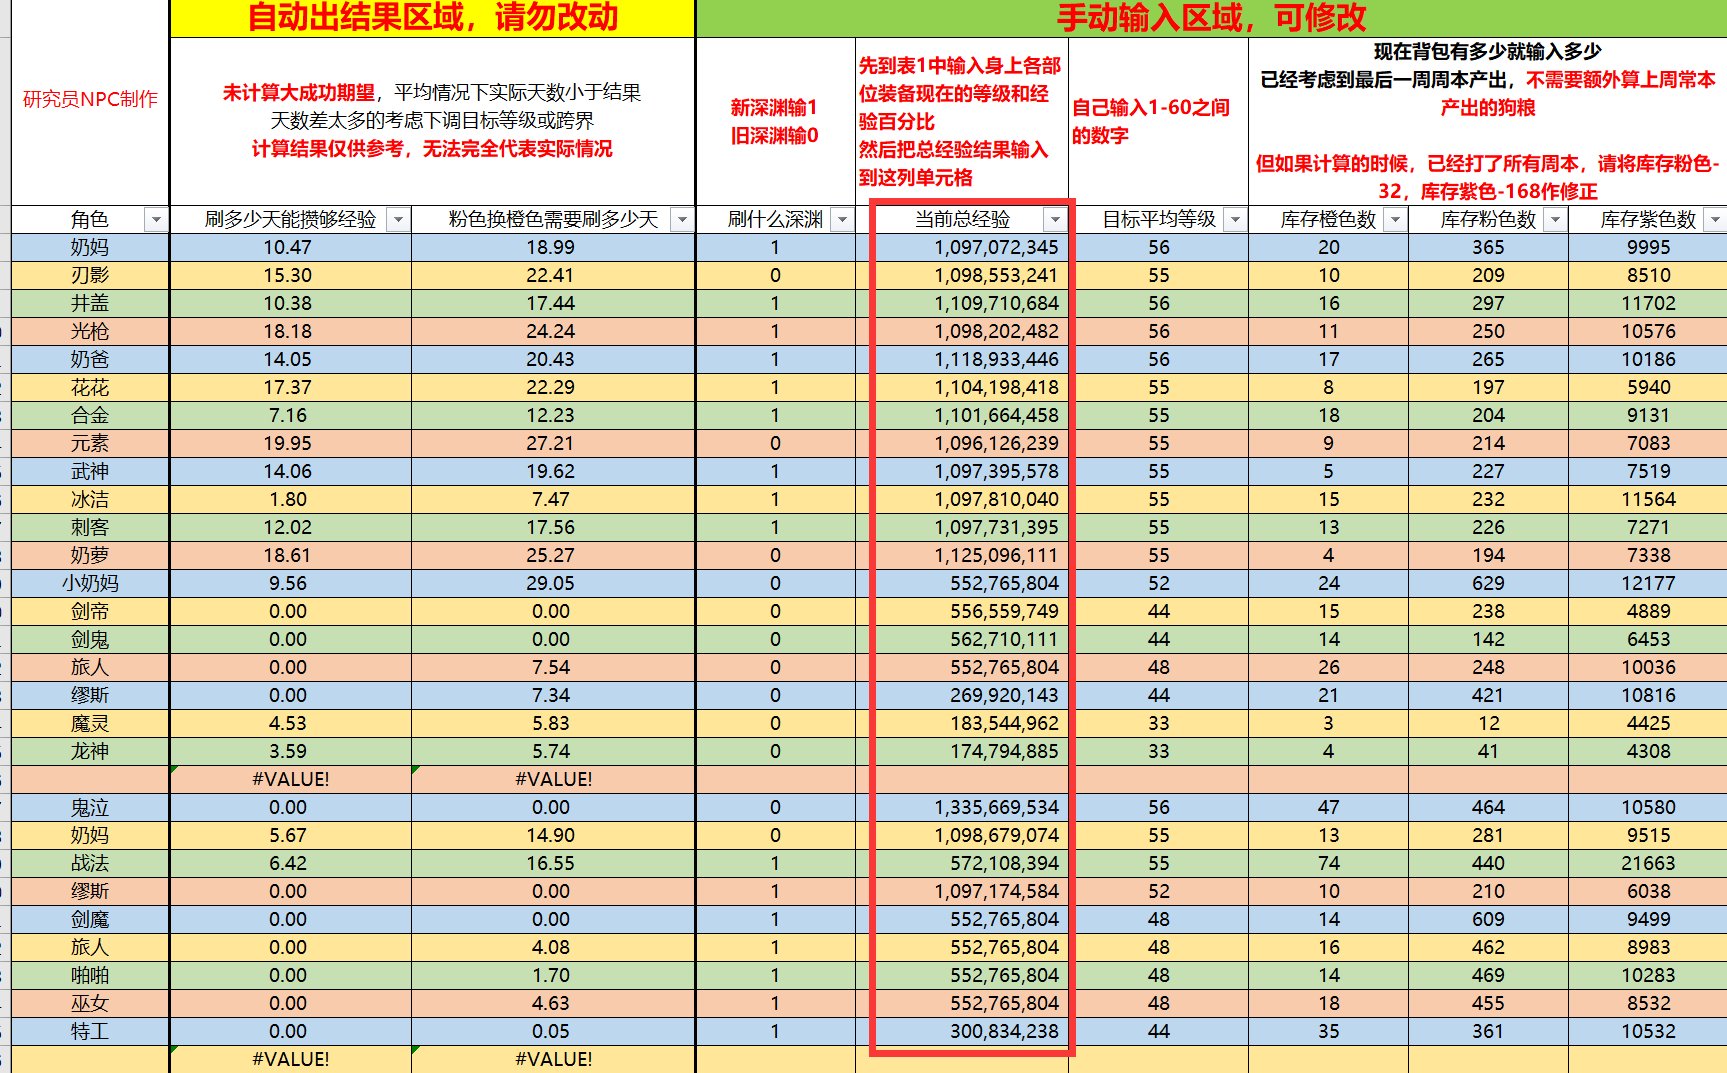This screenshot has height=1073, width=1727.
Task: Click the purple stock cell showing 21663
Action: click(x=1648, y=863)
